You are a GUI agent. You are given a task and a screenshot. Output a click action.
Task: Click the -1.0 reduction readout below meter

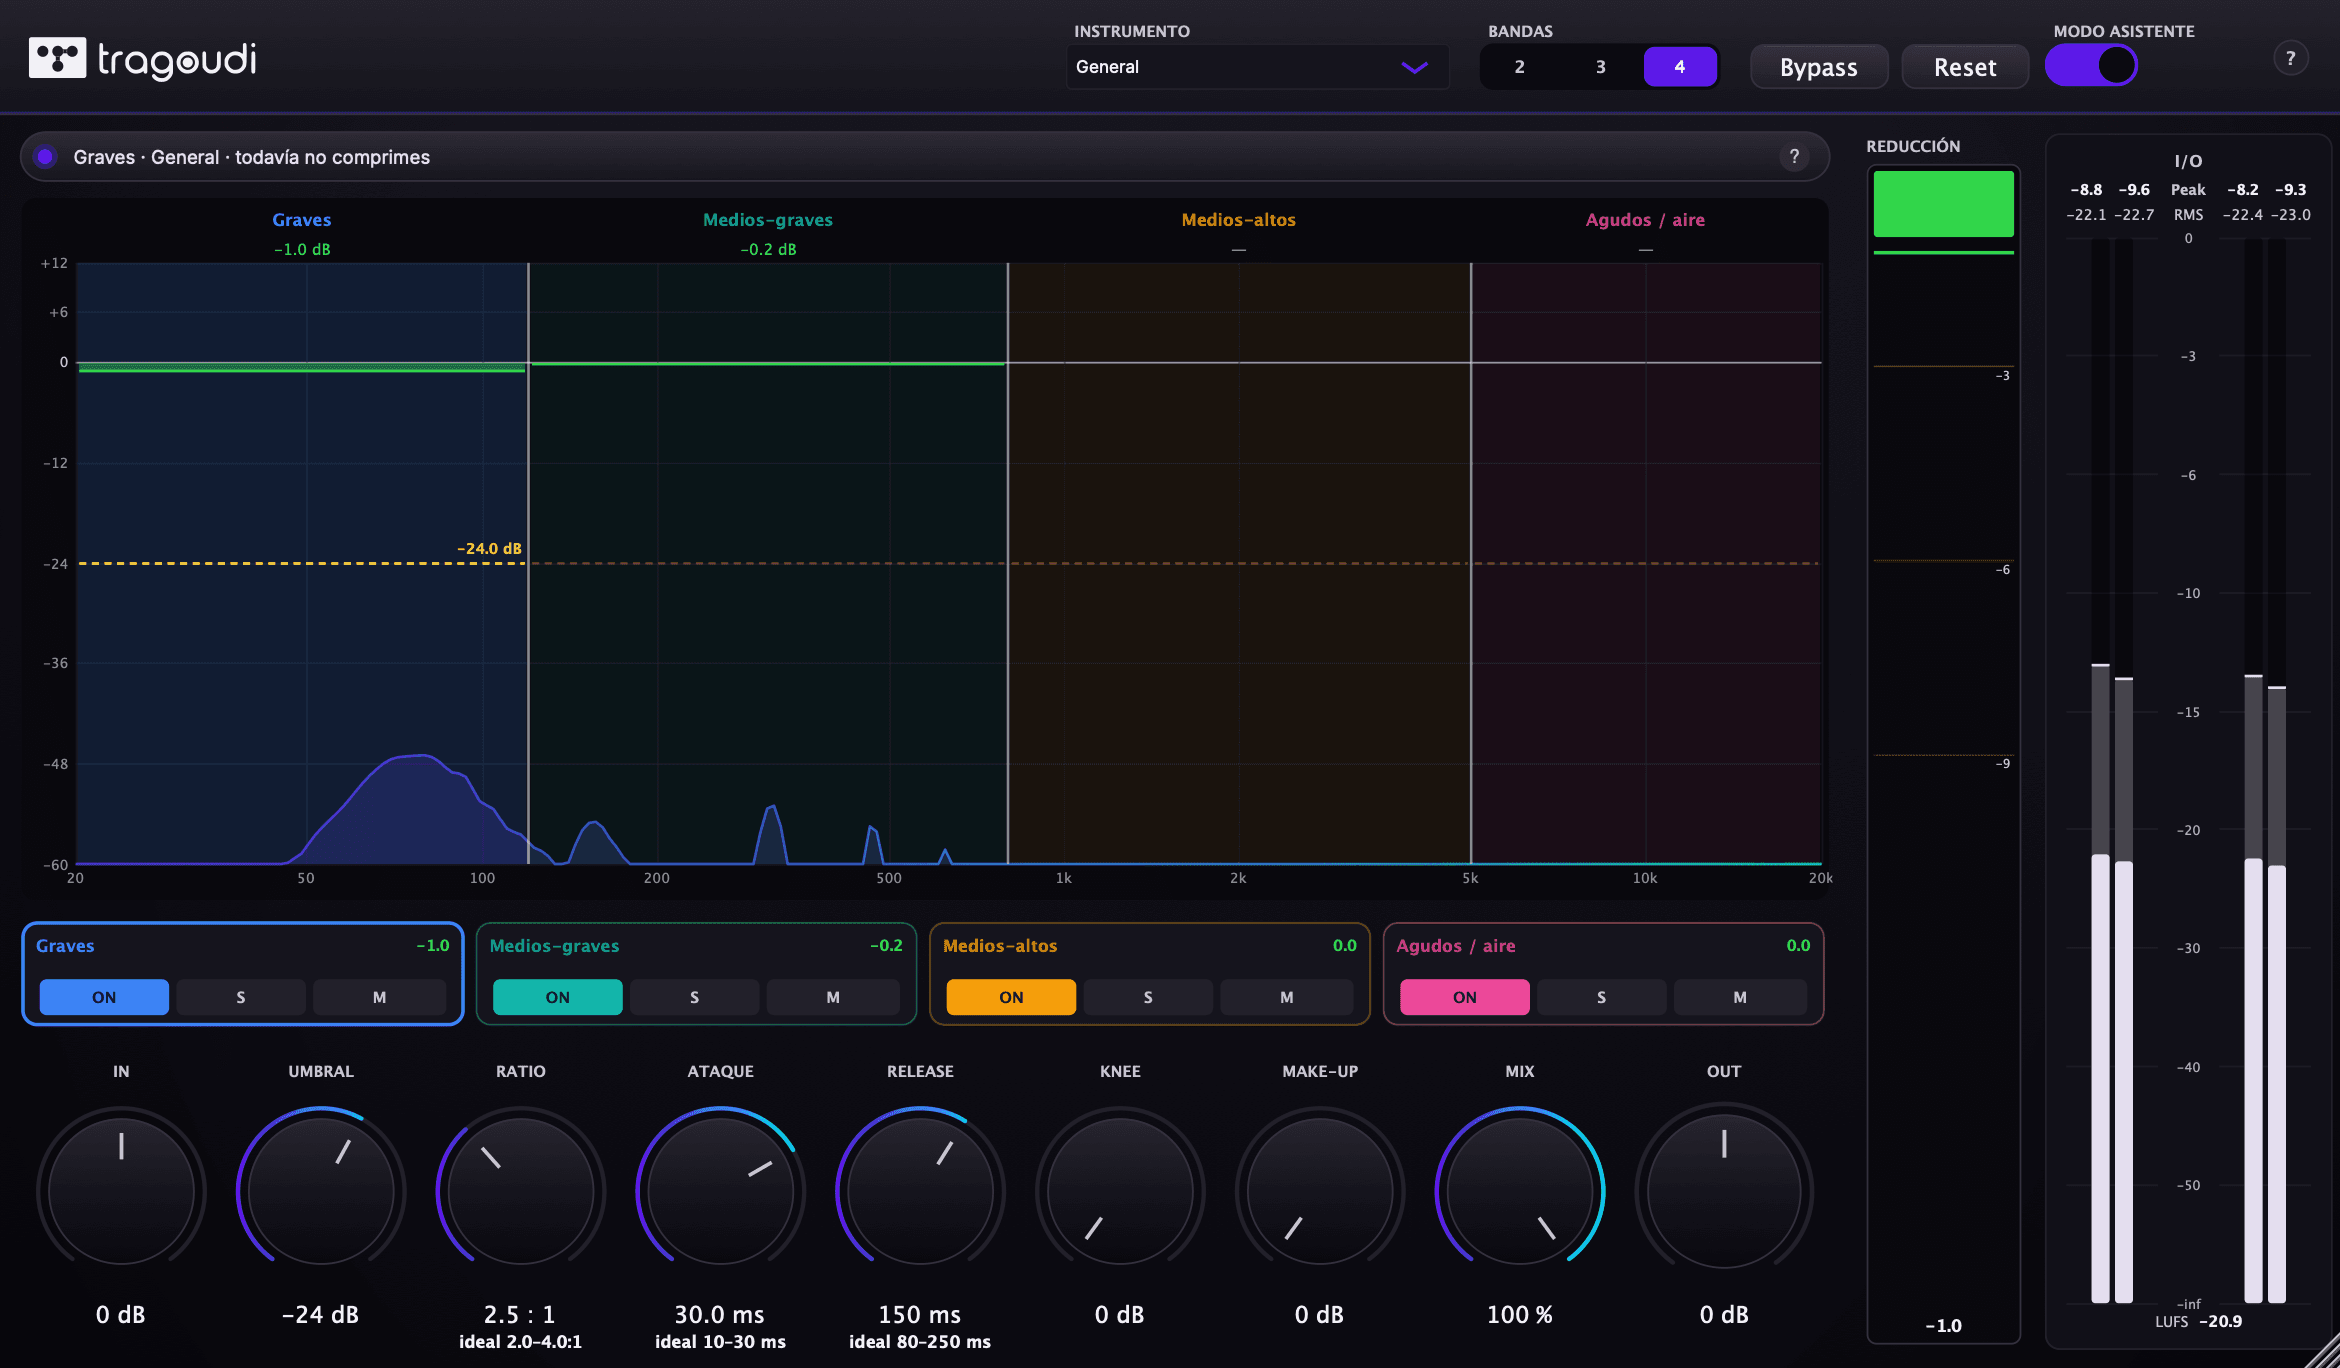tap(1943, 1326)
